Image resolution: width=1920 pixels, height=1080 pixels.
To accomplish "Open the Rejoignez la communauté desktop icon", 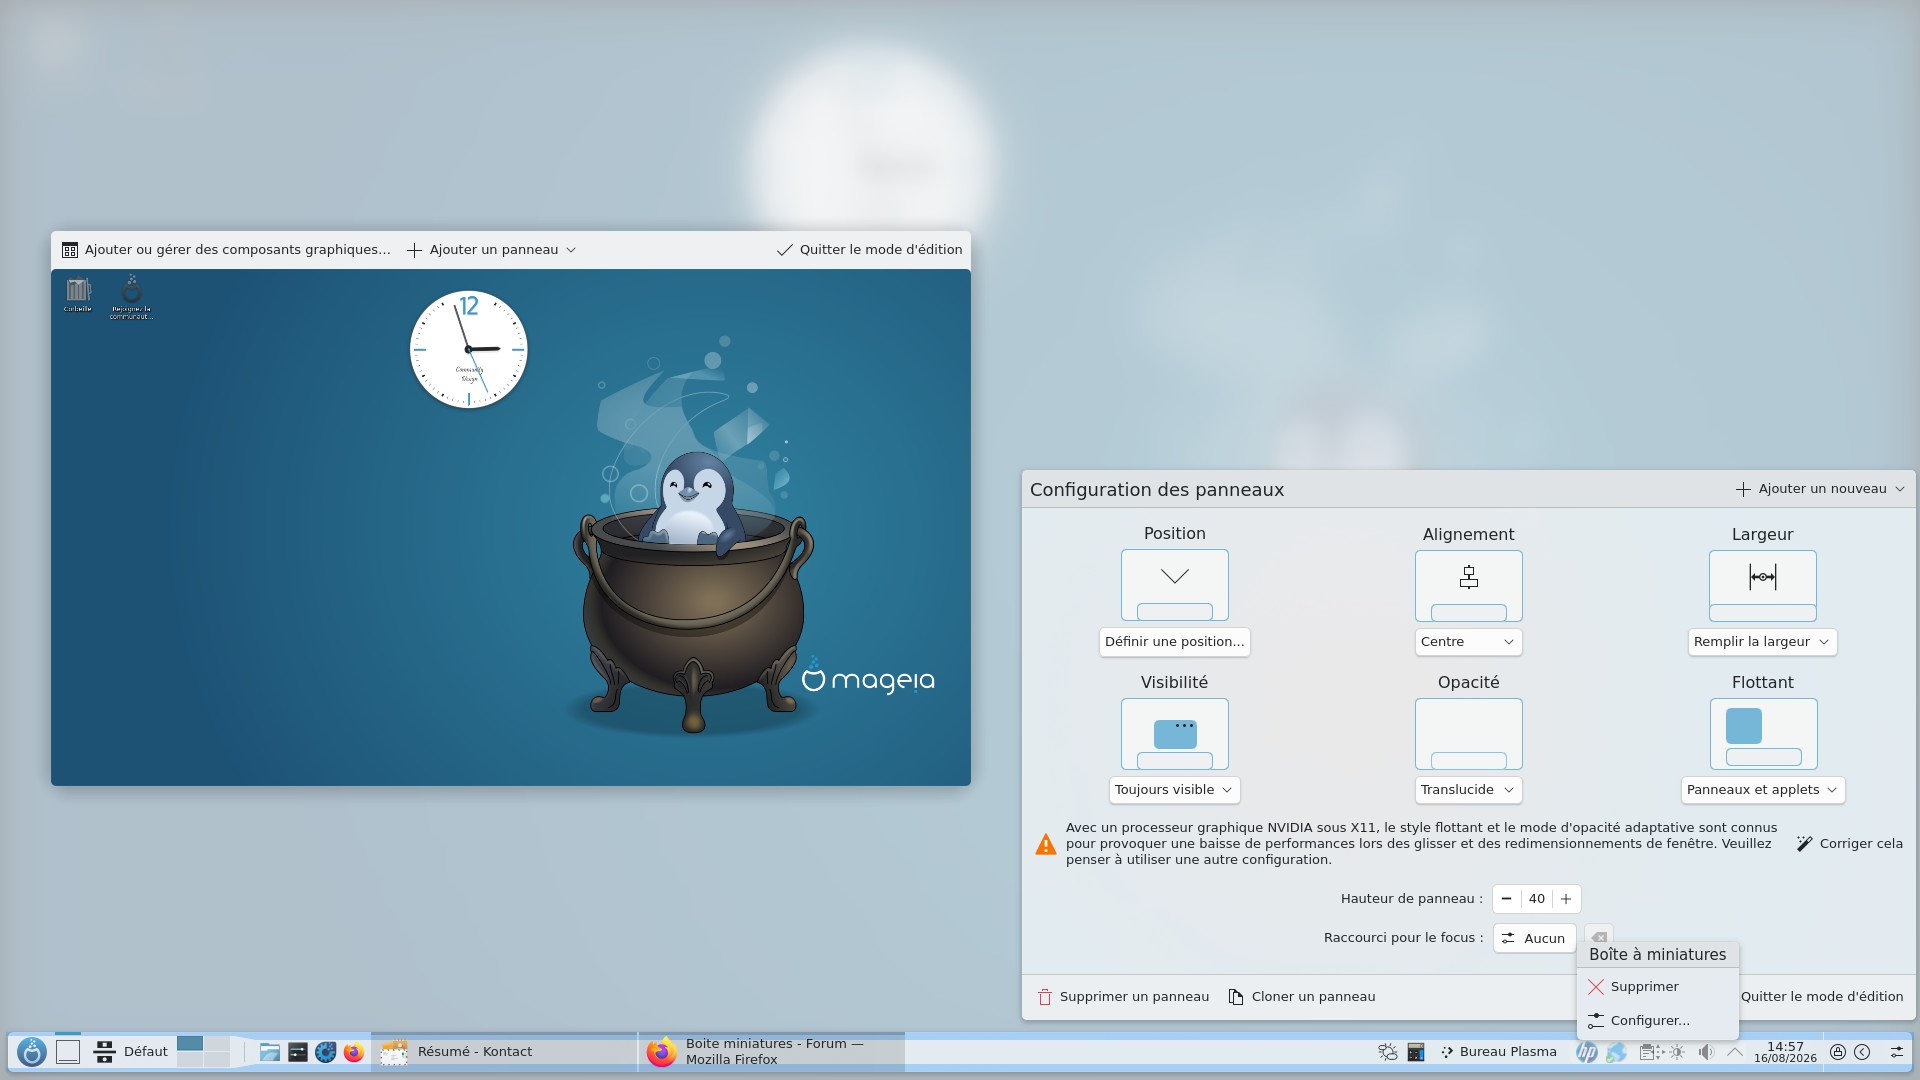I will (x=131, y=297).
